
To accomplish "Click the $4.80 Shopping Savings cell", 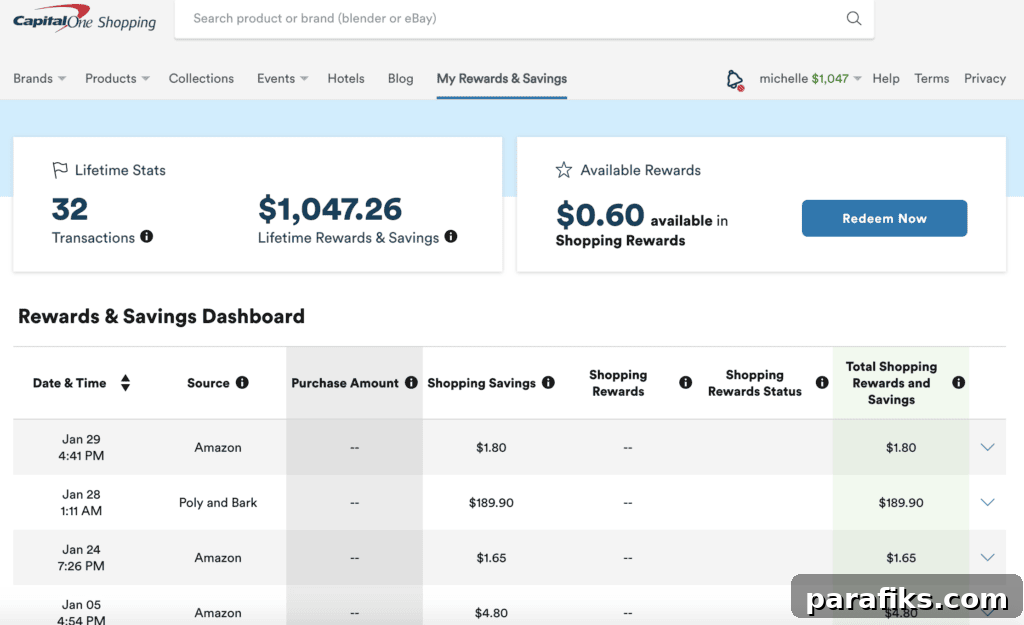I will click(x=491, y=613).
